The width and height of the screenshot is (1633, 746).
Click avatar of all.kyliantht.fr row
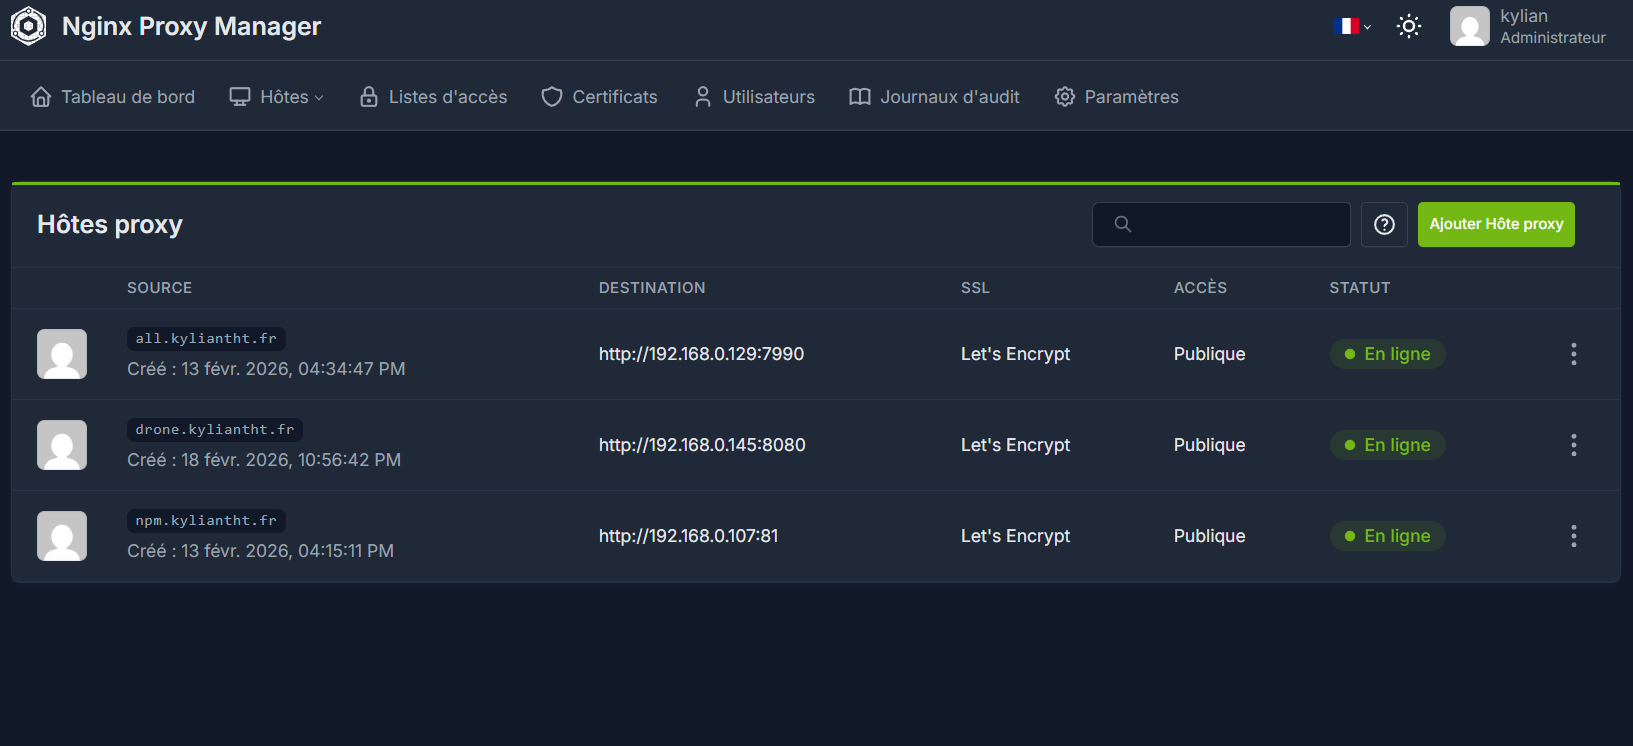pos(62,354)
